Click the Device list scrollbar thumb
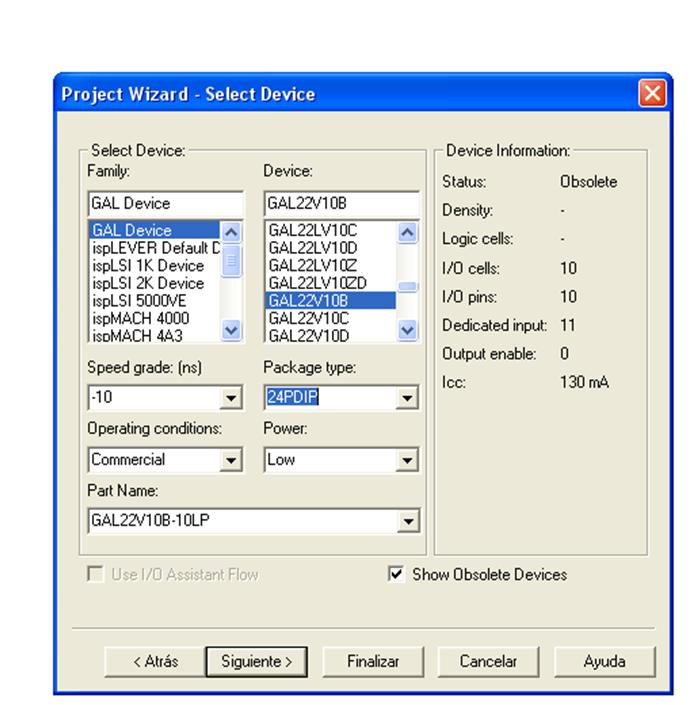 (407, 286)
